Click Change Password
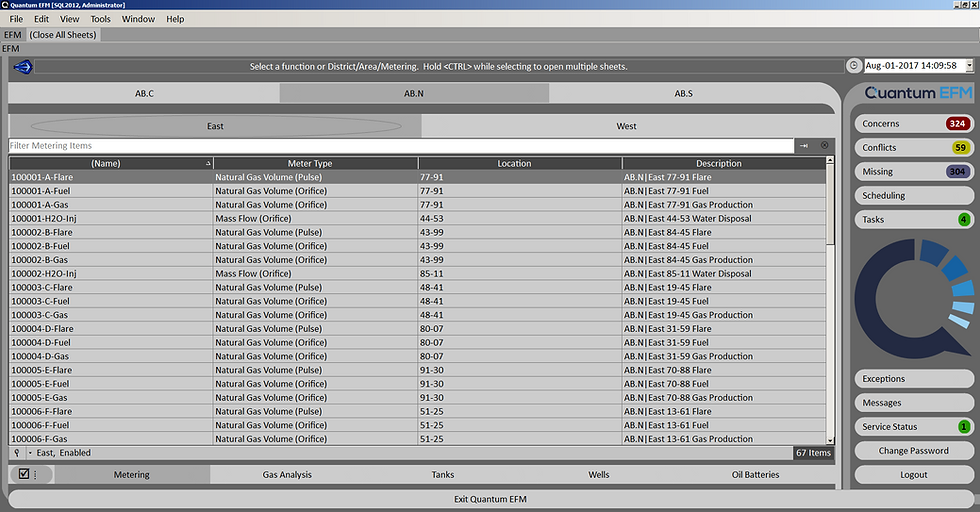 click(x=913, y=451)
